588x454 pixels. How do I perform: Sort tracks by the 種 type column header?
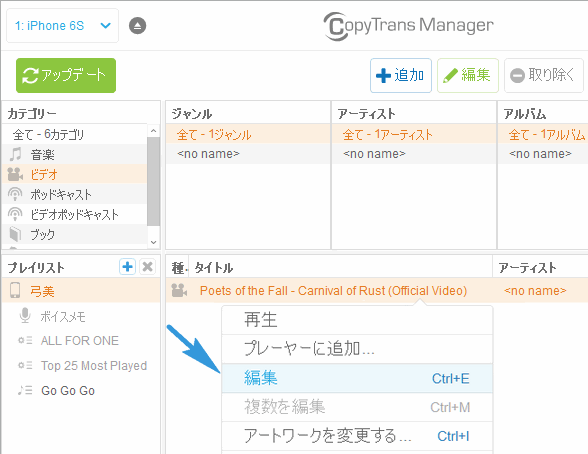pyautogui.click(x=177, y=268)
